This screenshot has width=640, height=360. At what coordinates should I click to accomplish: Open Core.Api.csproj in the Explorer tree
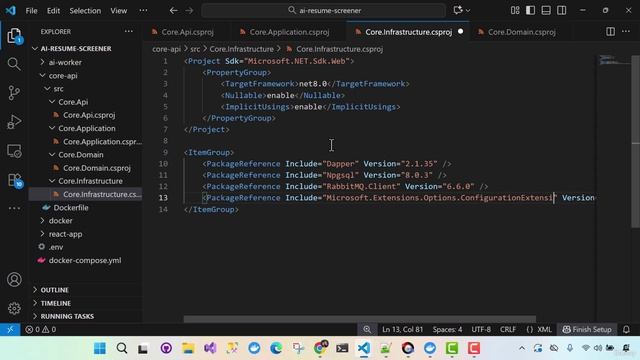tap(89, 115)
